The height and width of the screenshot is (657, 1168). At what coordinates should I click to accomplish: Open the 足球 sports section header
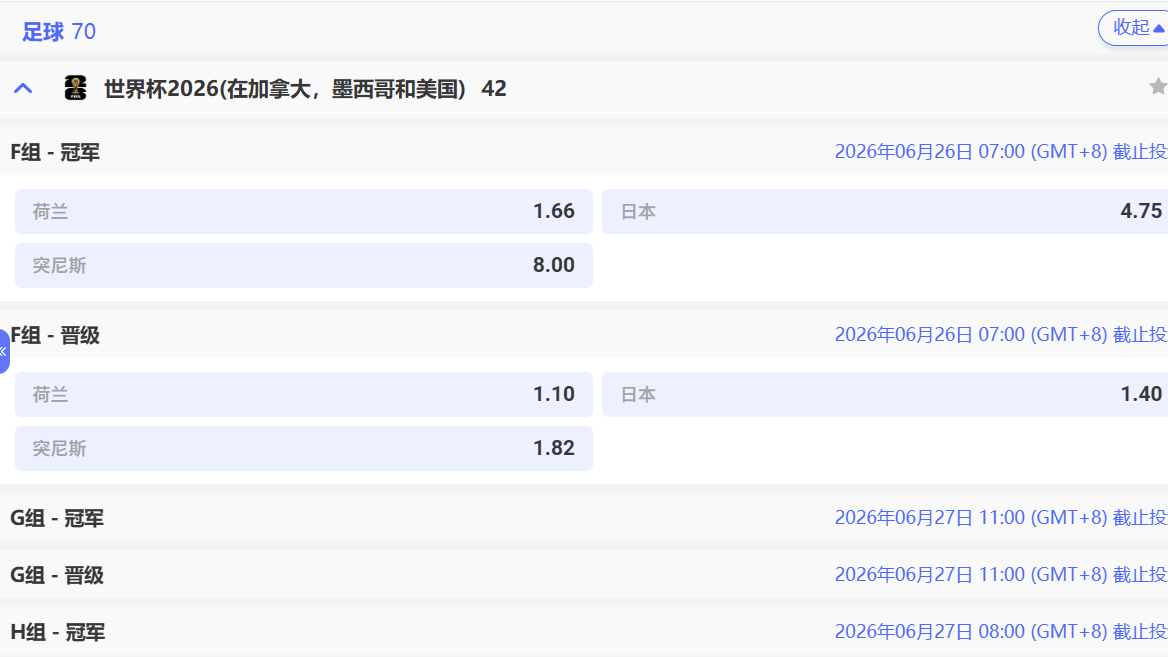[x=41, y=31]
